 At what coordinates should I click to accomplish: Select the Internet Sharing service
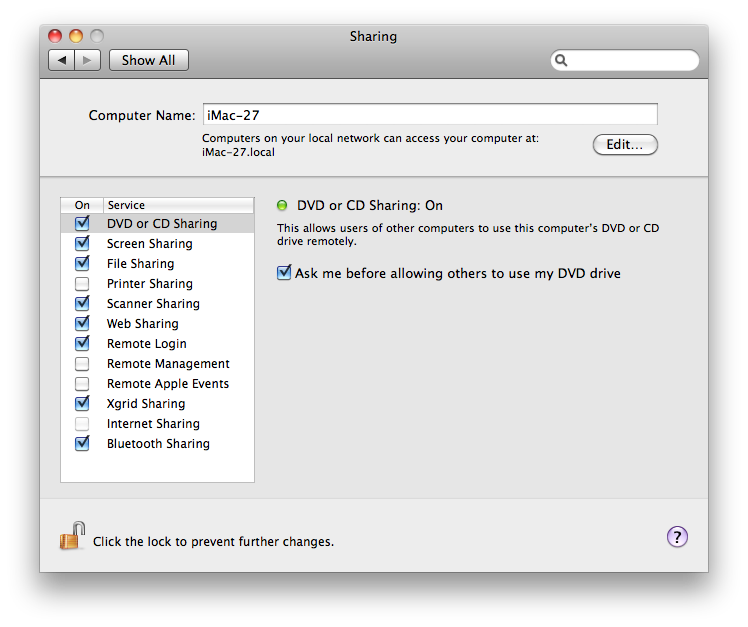[x=153, y=424]
